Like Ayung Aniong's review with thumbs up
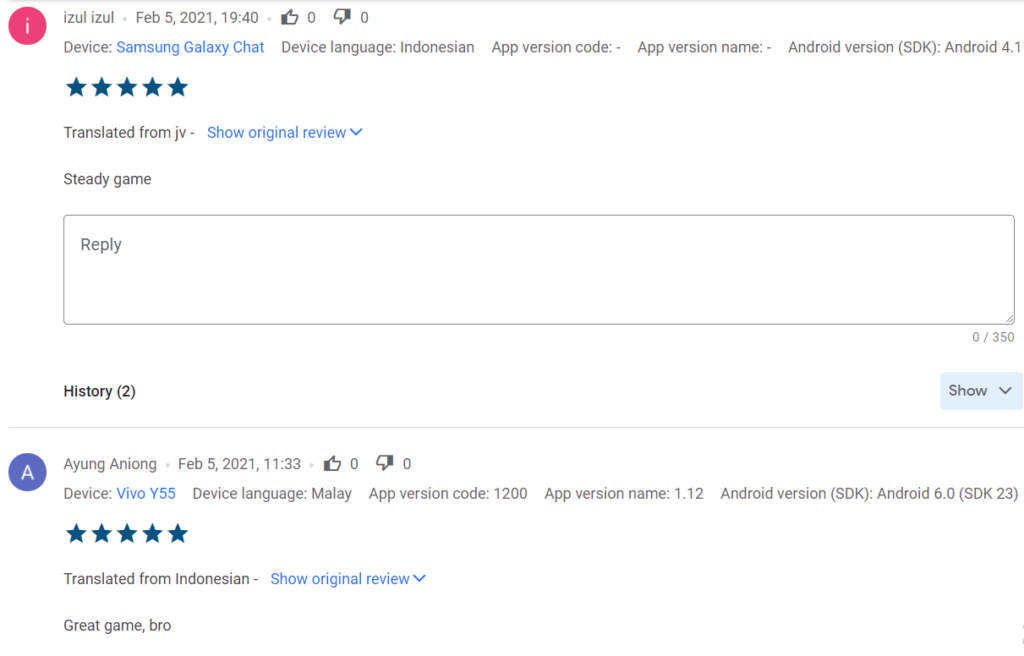The width and height of the screenshot is (1024, 656). (x=332, y=463)
